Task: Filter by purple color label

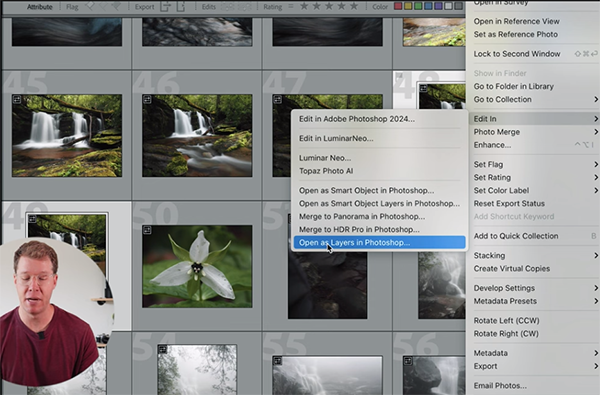Action: [439, 7]
